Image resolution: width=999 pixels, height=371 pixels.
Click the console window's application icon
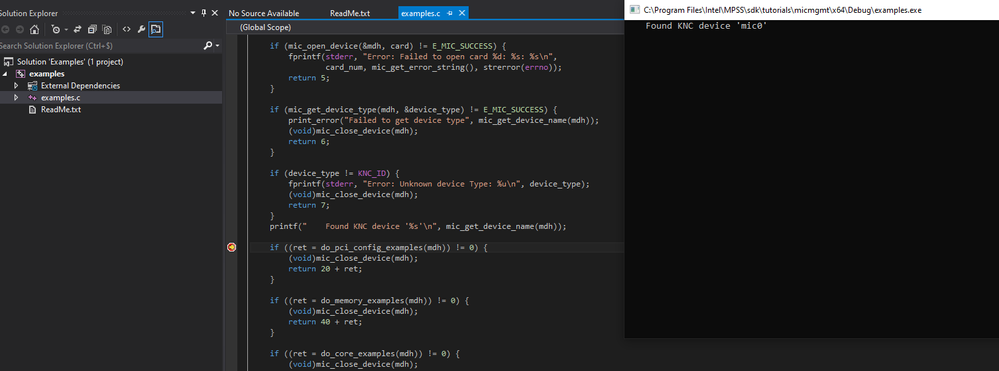pyautogui.click(x=634, y=10)
